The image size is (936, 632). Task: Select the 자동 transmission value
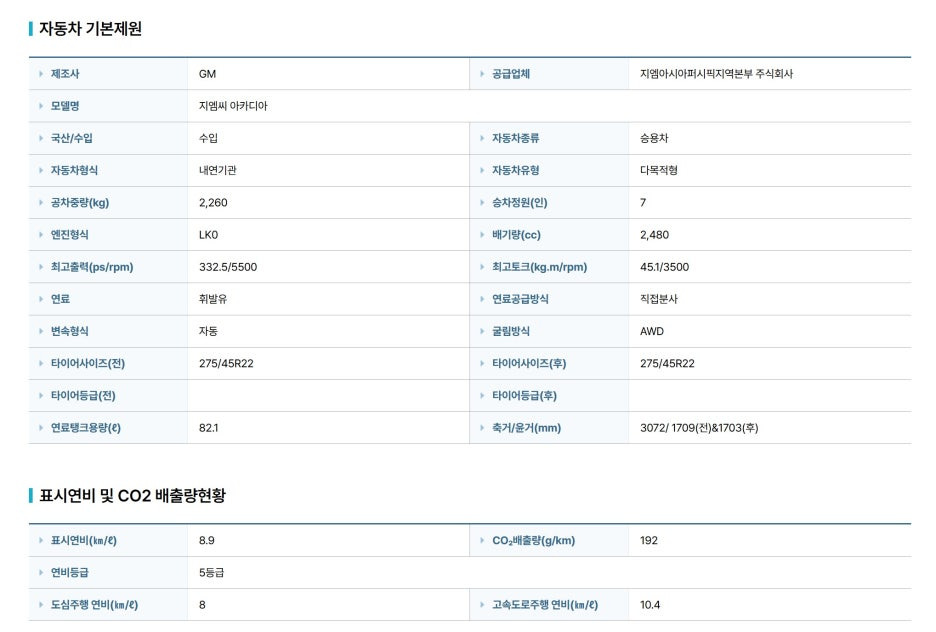click(x=208, y=332)
